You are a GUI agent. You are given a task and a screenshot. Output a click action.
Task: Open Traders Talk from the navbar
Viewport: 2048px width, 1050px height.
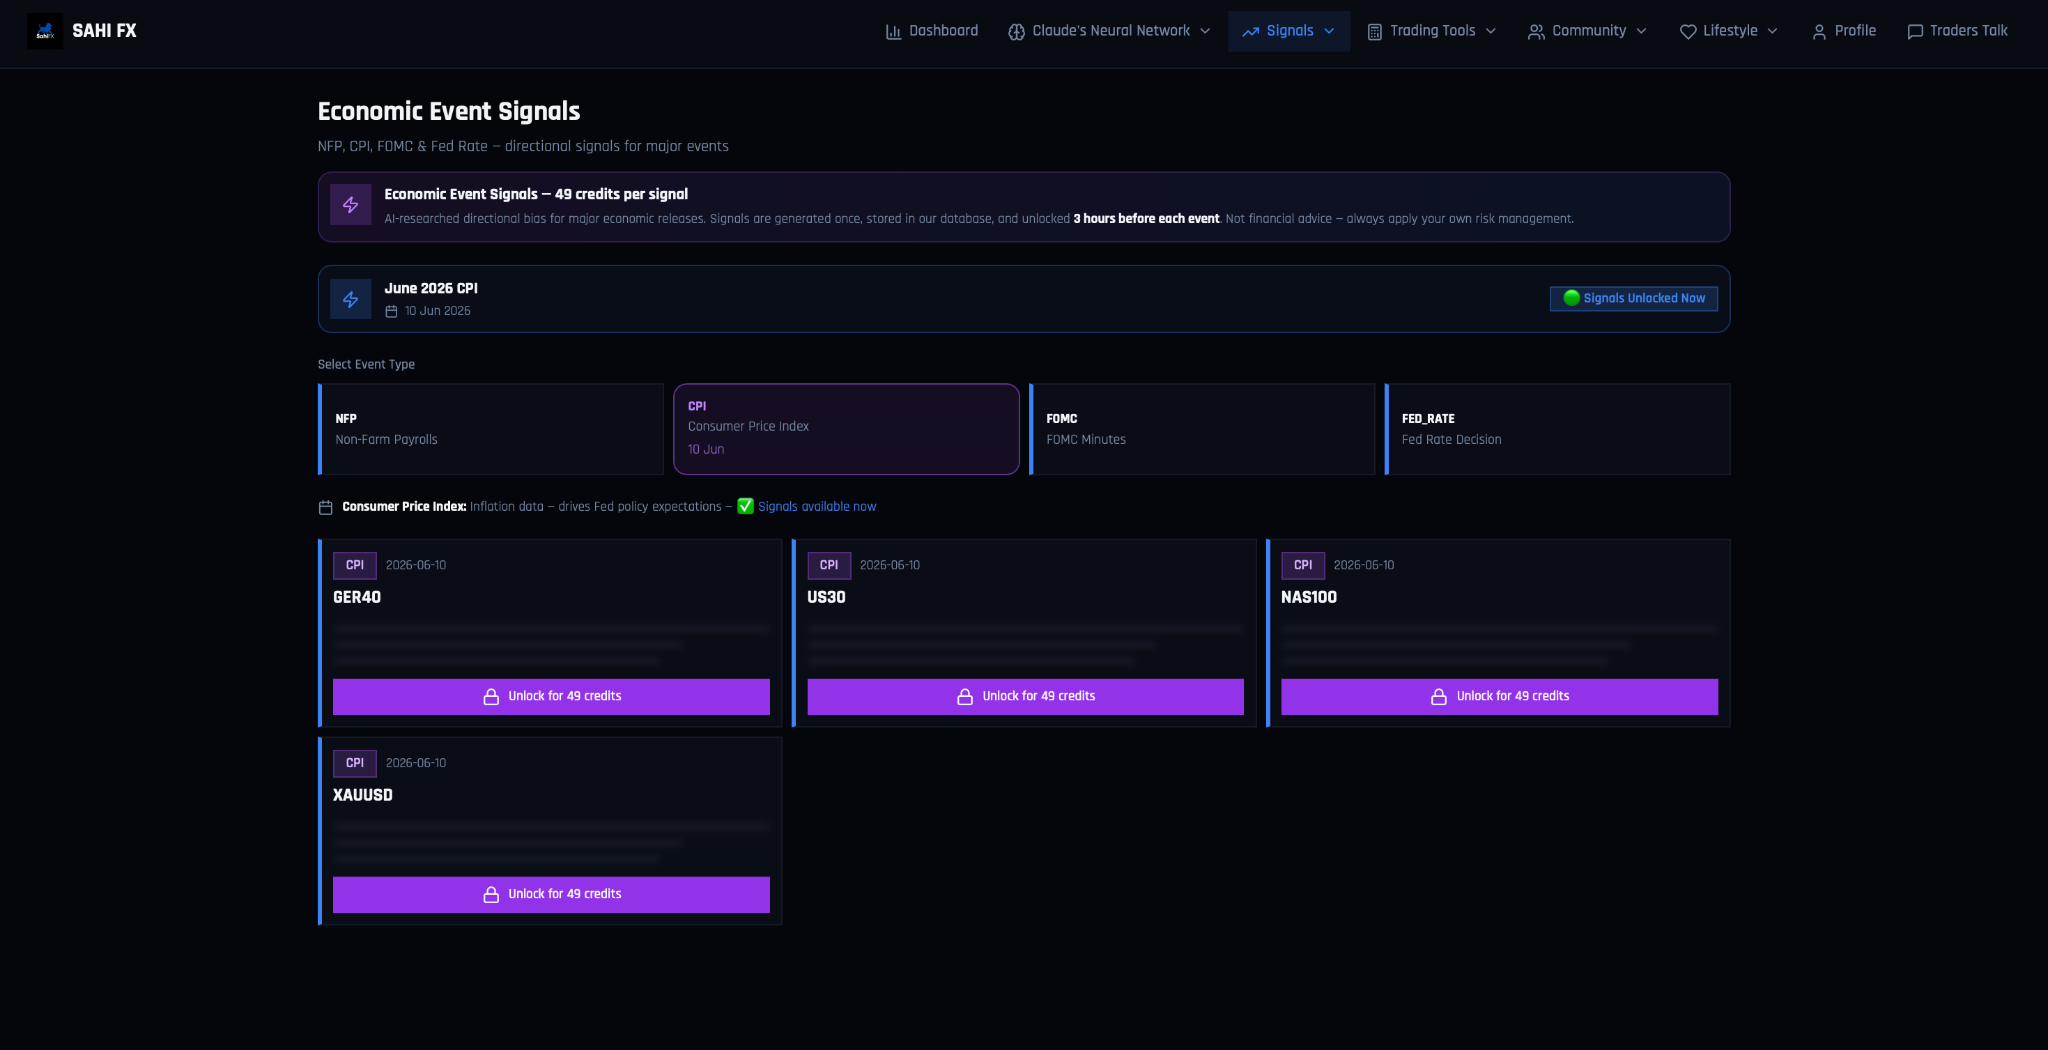click(1957, 31)
